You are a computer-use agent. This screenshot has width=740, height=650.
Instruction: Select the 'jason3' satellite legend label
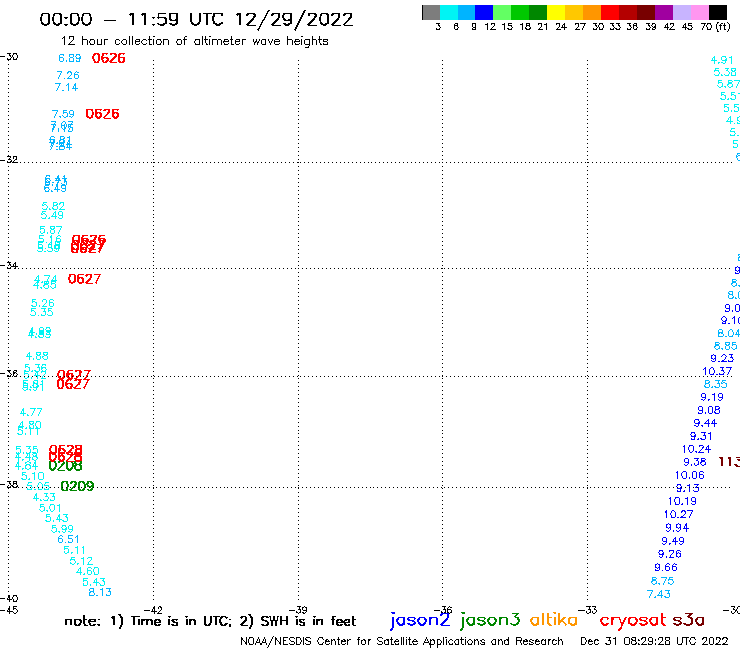pyautogui.click(x=490, y=620)
